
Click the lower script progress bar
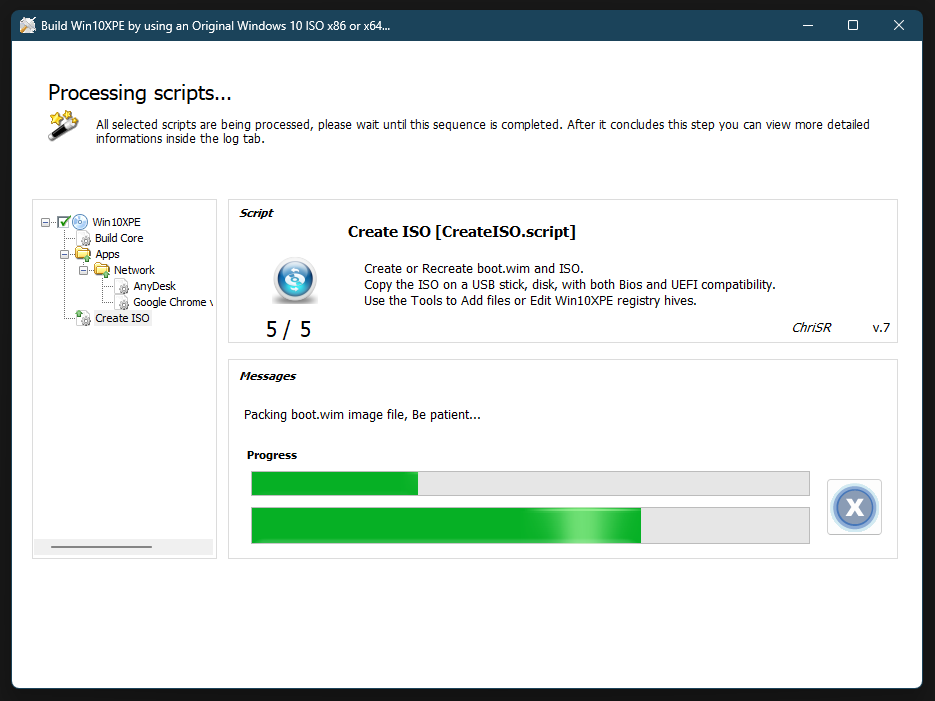point(530,525)
